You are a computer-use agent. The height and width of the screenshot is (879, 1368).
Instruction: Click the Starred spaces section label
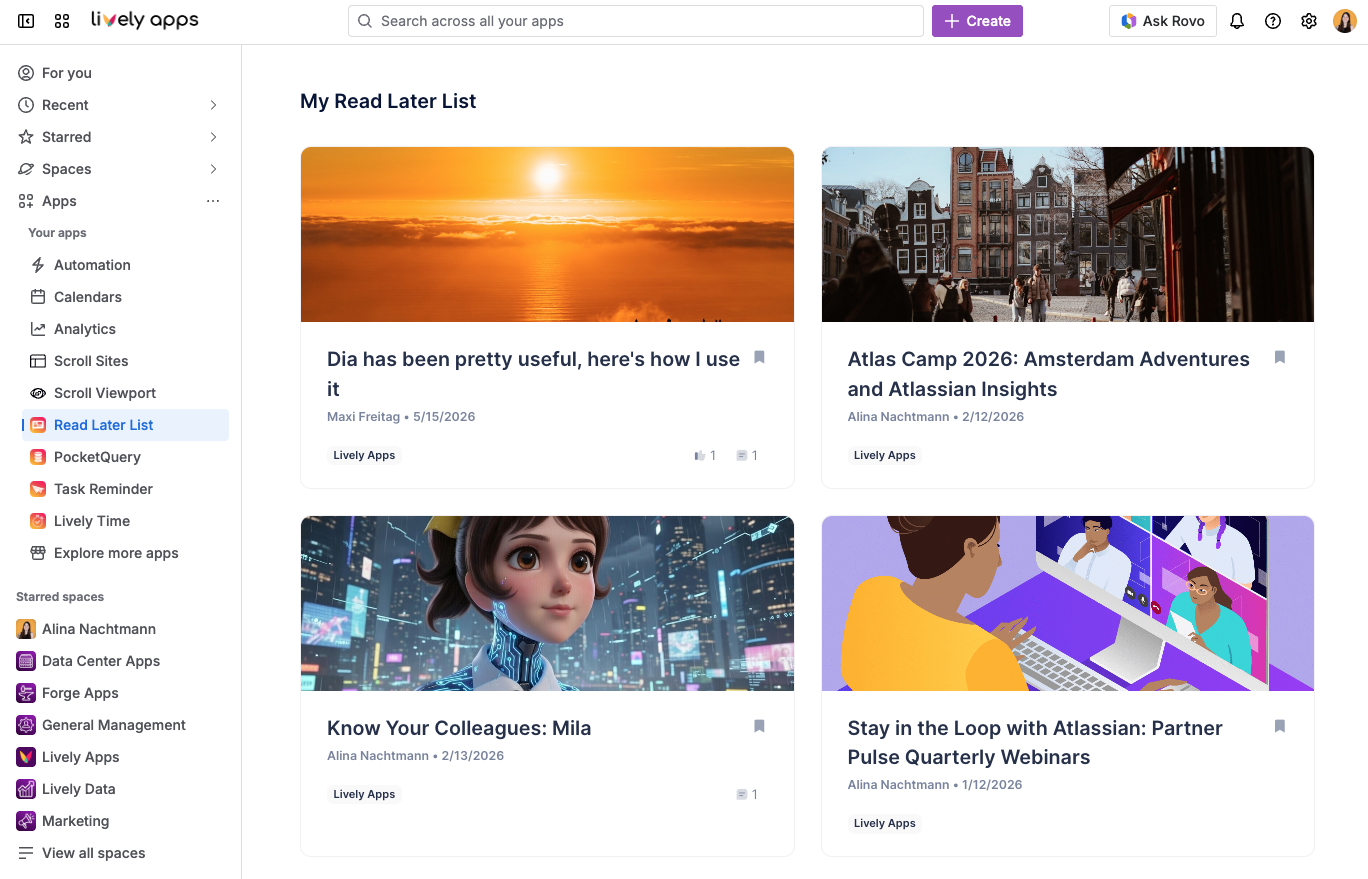(60, 597)
